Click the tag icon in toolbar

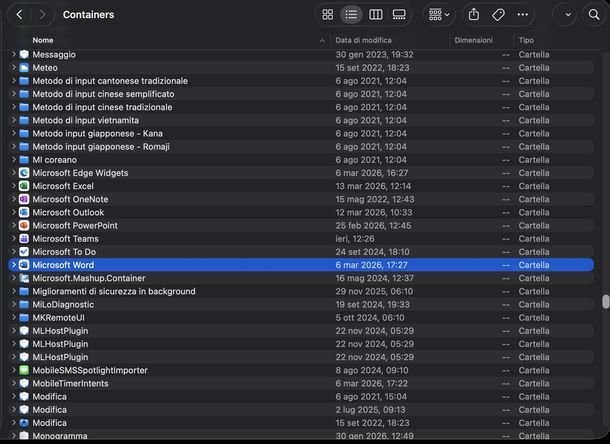coord(498,15)
